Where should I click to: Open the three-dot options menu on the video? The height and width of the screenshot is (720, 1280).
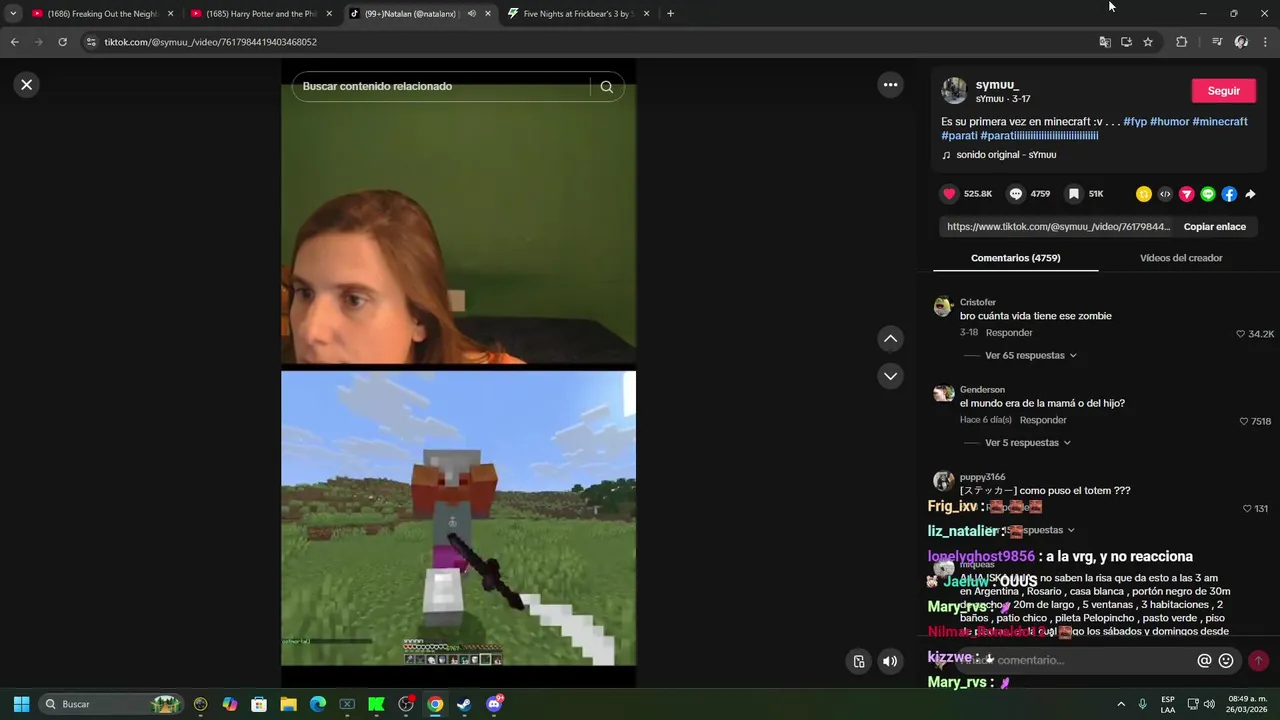pos(890,85)
